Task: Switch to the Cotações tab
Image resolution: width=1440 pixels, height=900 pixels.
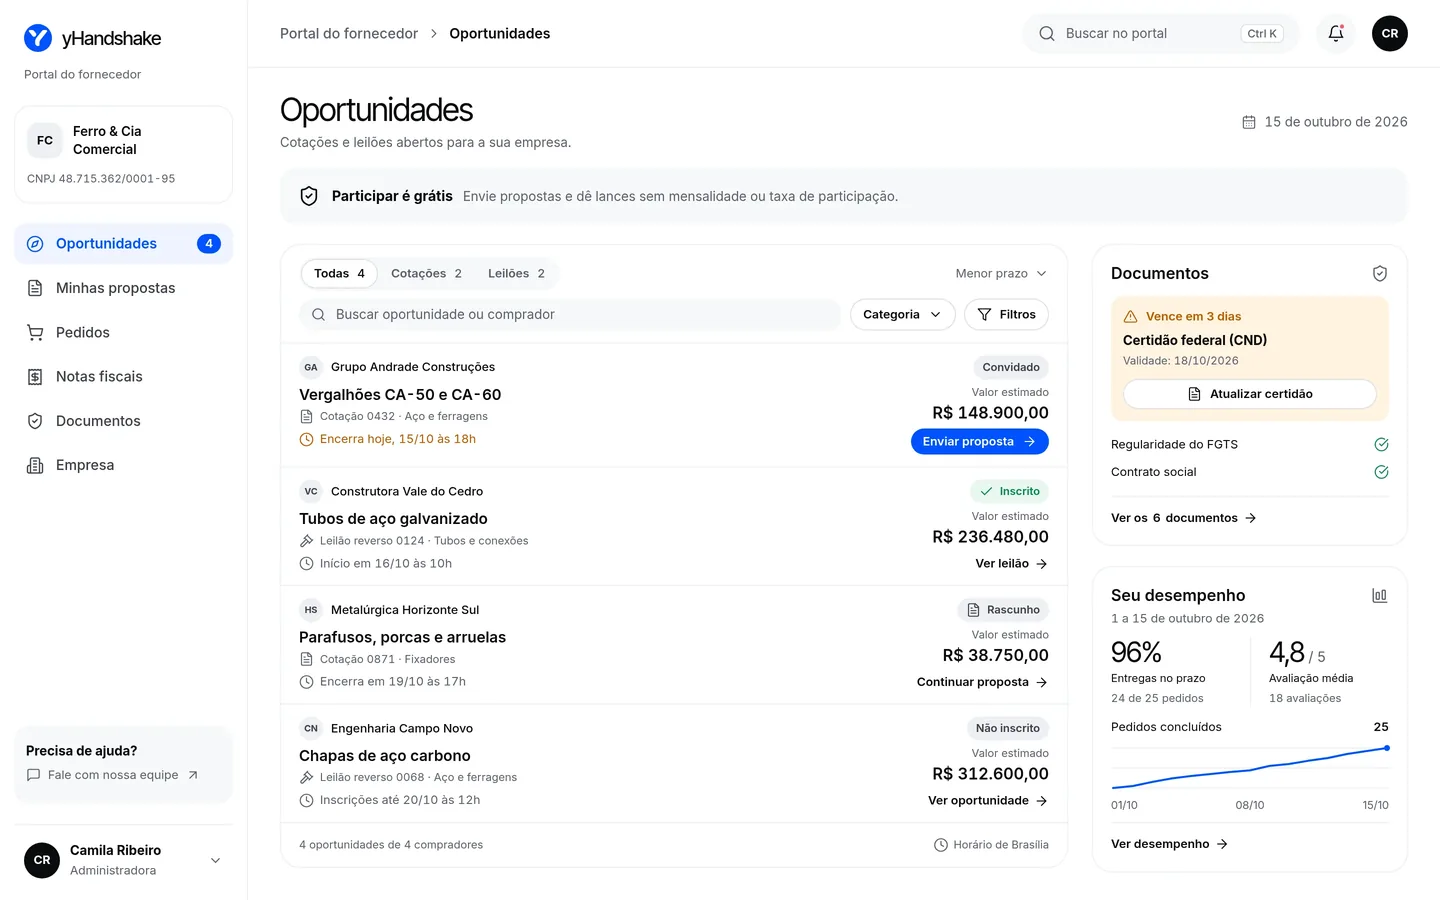Action: pyautogui.click(x=426, y=273)
